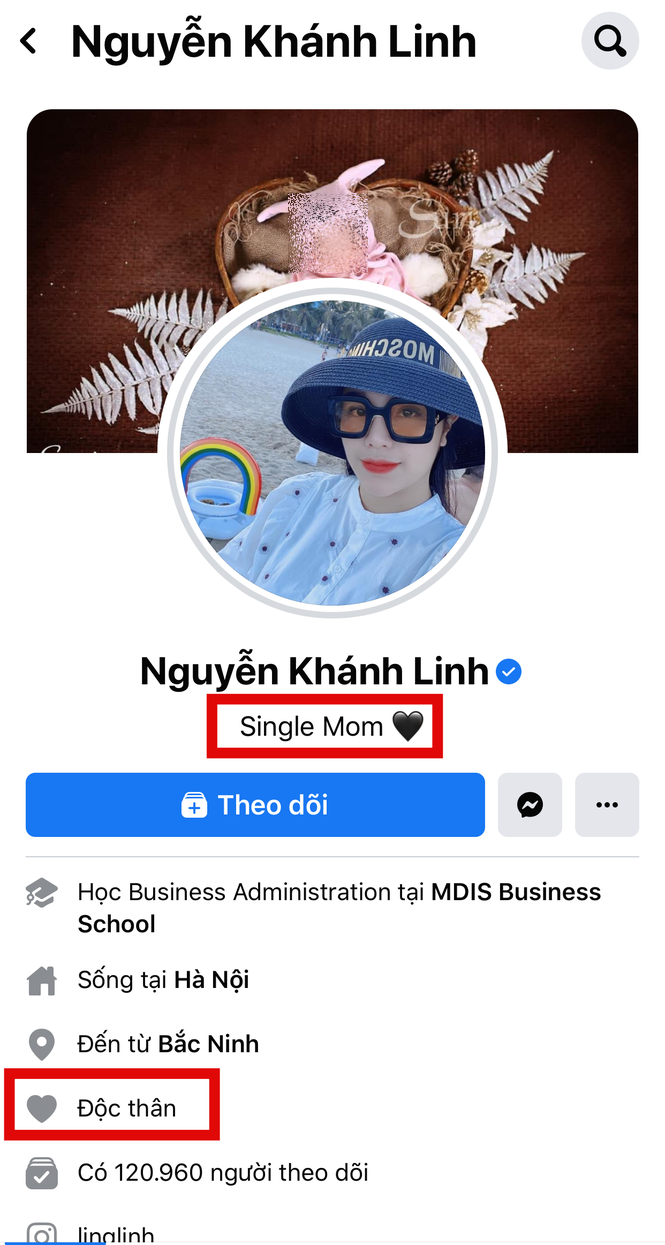
Task: Open the Messenger chat icon
Action: pos(530,805)
